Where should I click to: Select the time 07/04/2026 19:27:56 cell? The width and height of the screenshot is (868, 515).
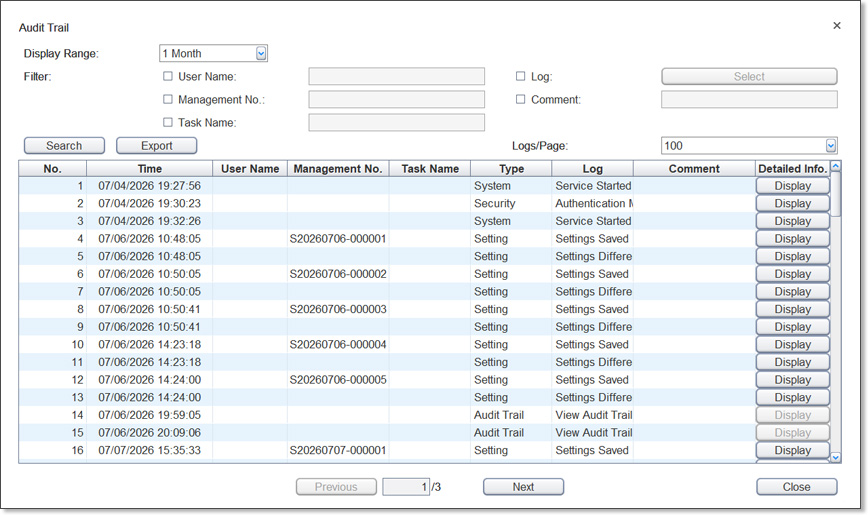[x=149, y=186]
